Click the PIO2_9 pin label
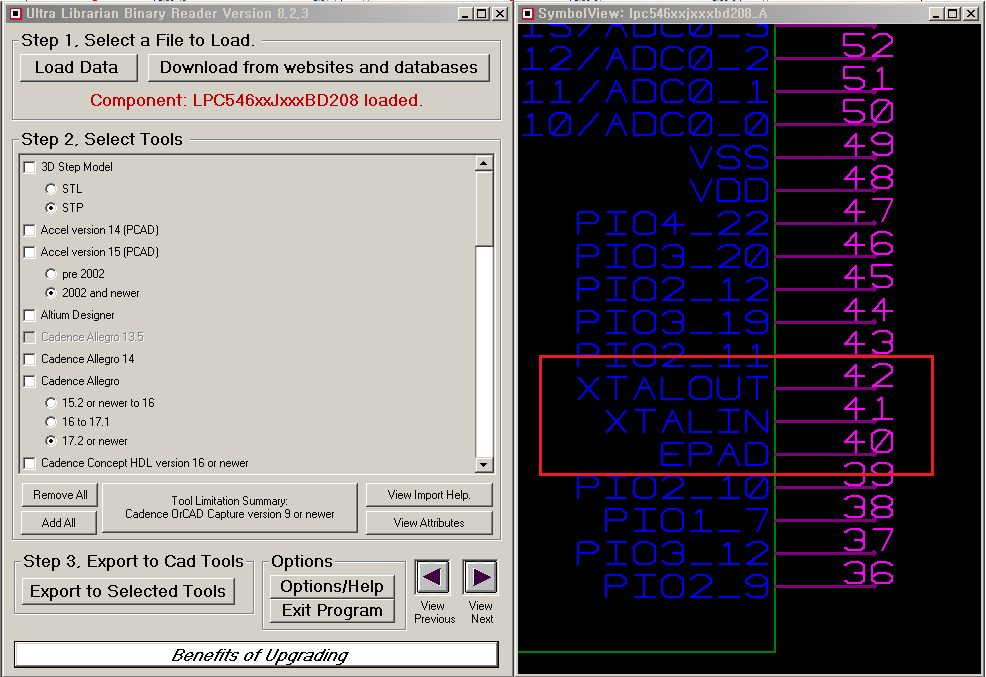This screenshot has height=677, width=986. click(x=687, y=586)
